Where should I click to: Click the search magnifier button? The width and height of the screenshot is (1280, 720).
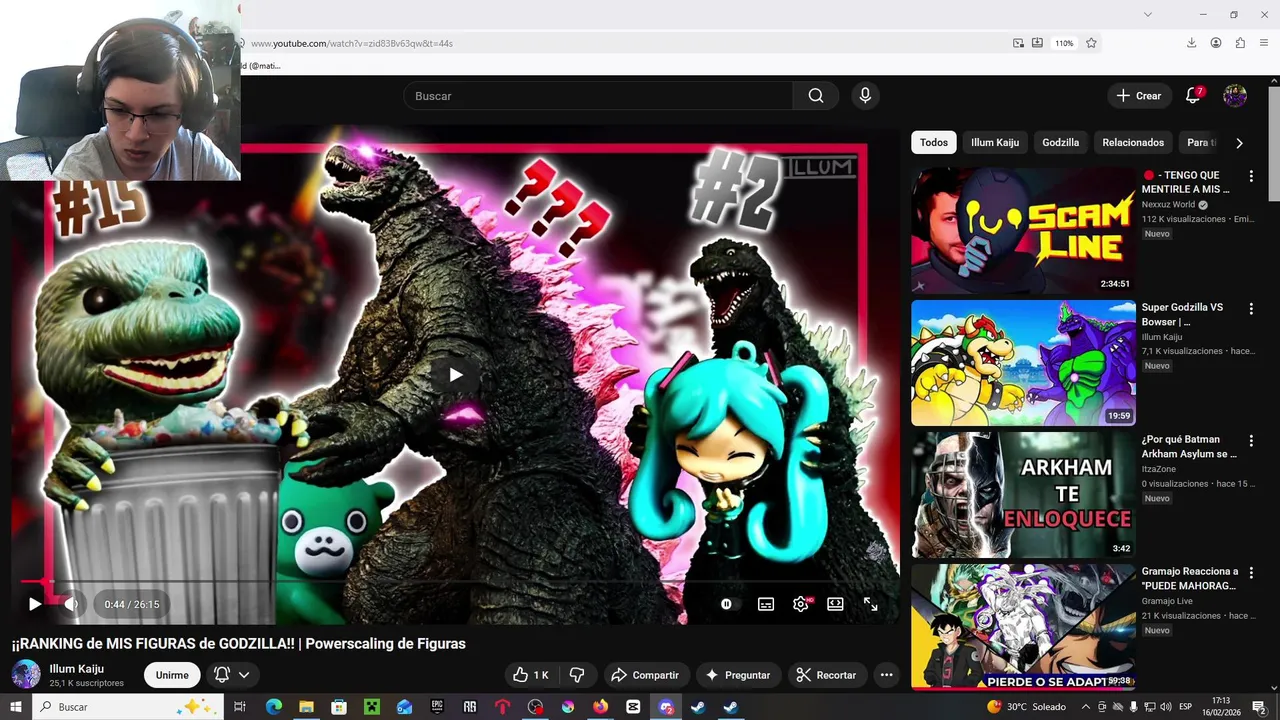click(816, 96)
